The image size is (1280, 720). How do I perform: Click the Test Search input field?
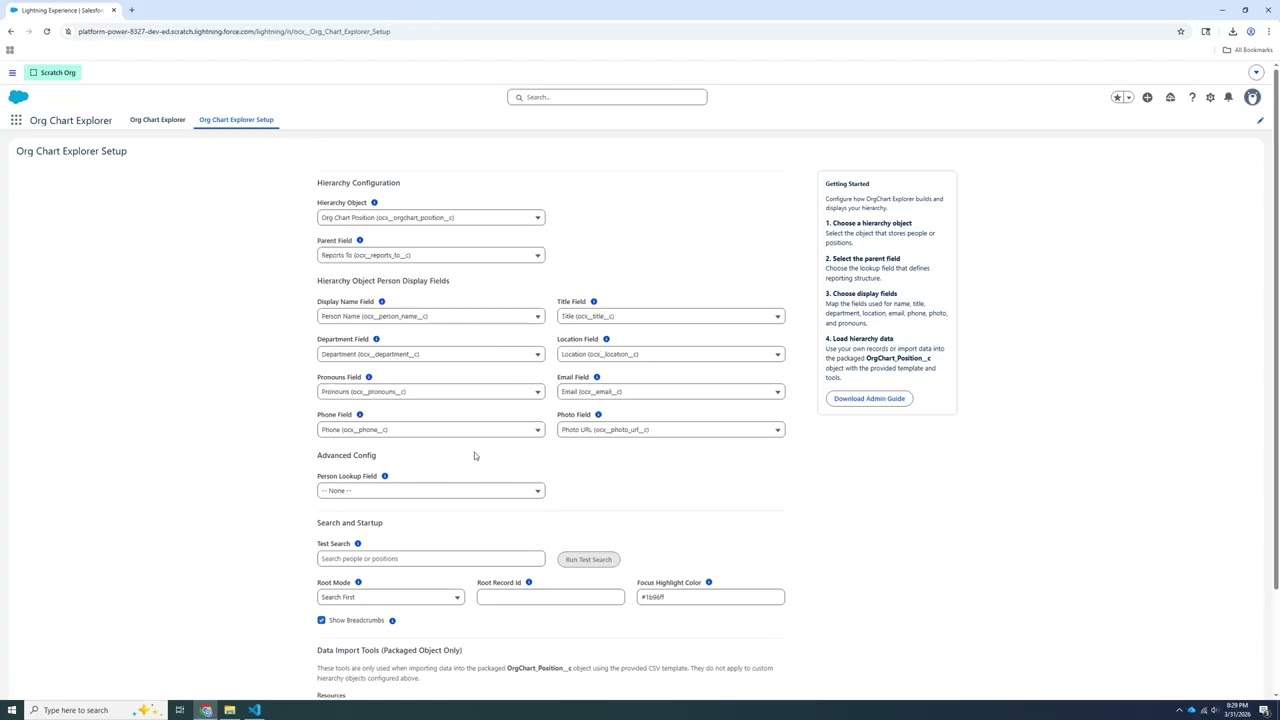(x=431, y=559)
